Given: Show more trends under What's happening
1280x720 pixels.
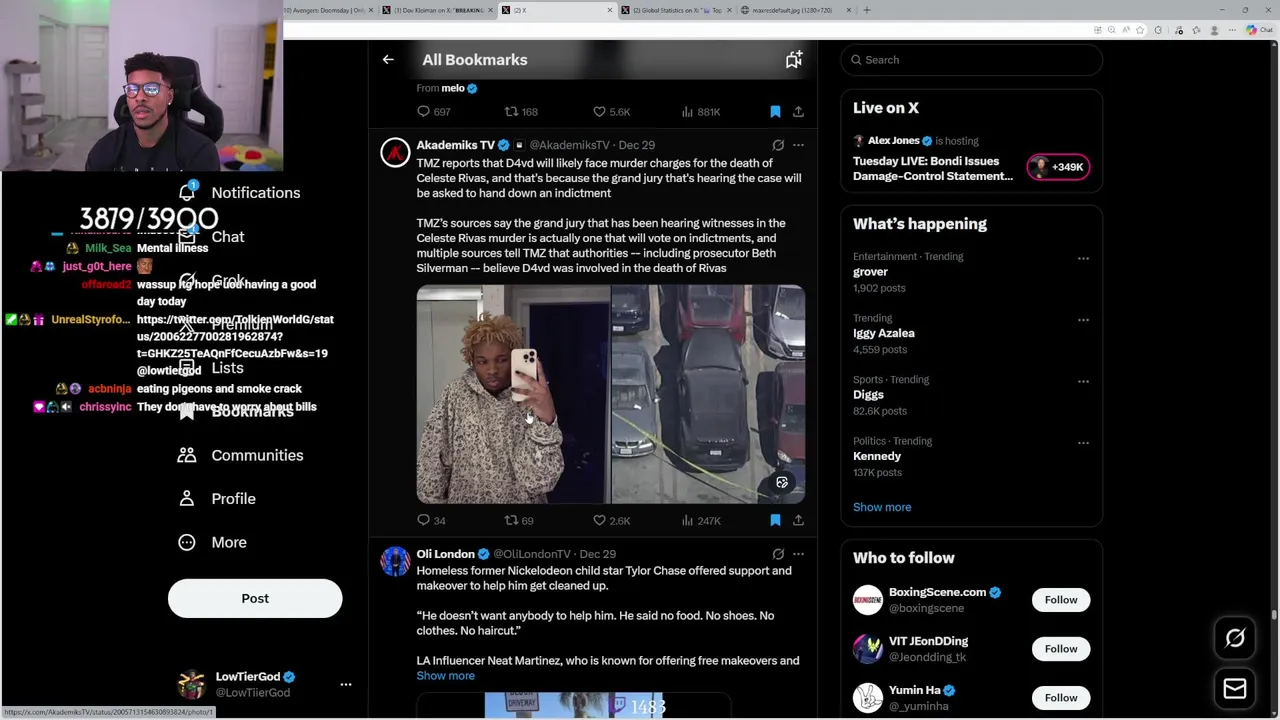Looking at the screenshot, I should point(882,507).
